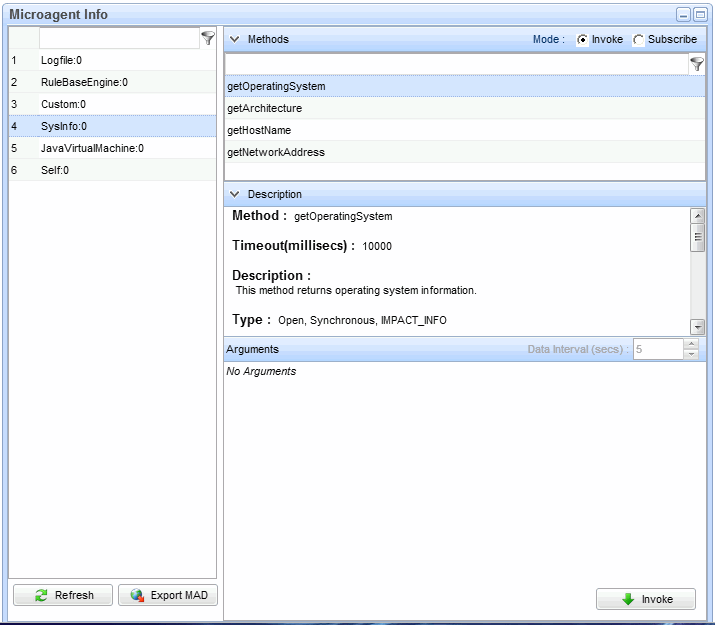Click the microagent list filter text field
This screenshot has width=715, height=625.
[119, 38]
